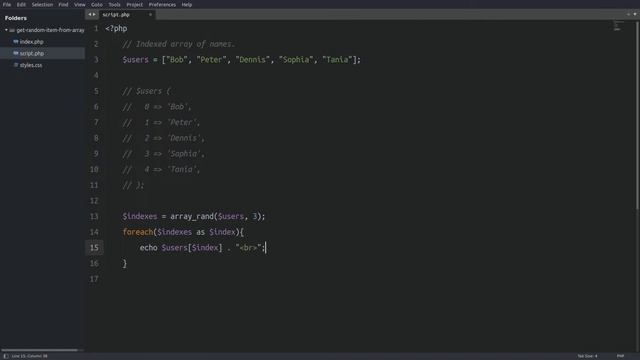This screenshot has width=640, height=360.
Task: Open script.php from the sidebar
Action: click(x=32, y=53)
